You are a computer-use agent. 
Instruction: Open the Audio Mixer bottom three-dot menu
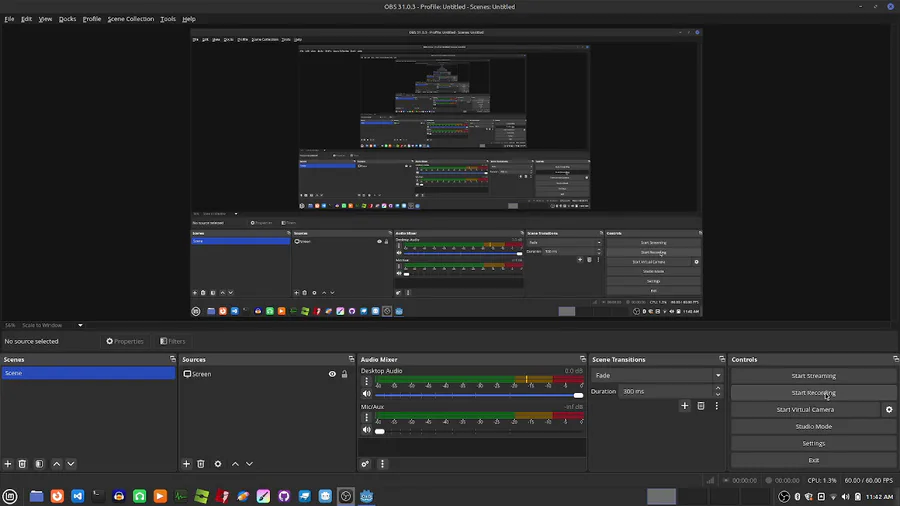tap(382, 464)
